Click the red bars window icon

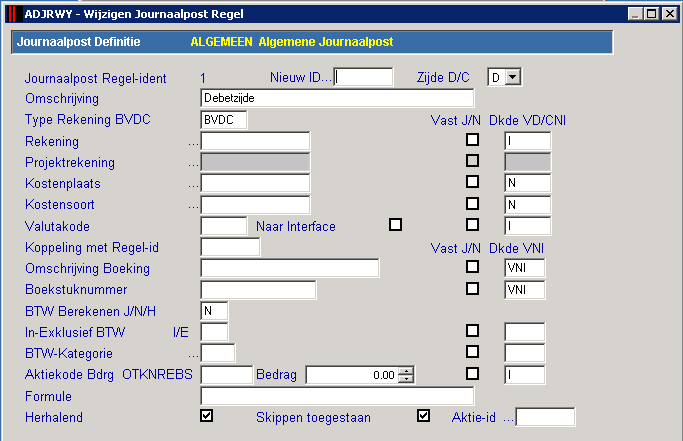pos(13,14)
